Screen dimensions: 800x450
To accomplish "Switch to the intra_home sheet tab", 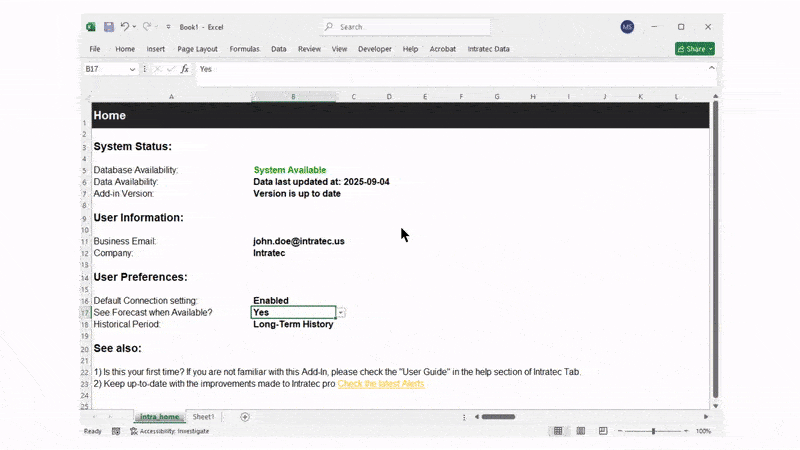I will point(160,417).
